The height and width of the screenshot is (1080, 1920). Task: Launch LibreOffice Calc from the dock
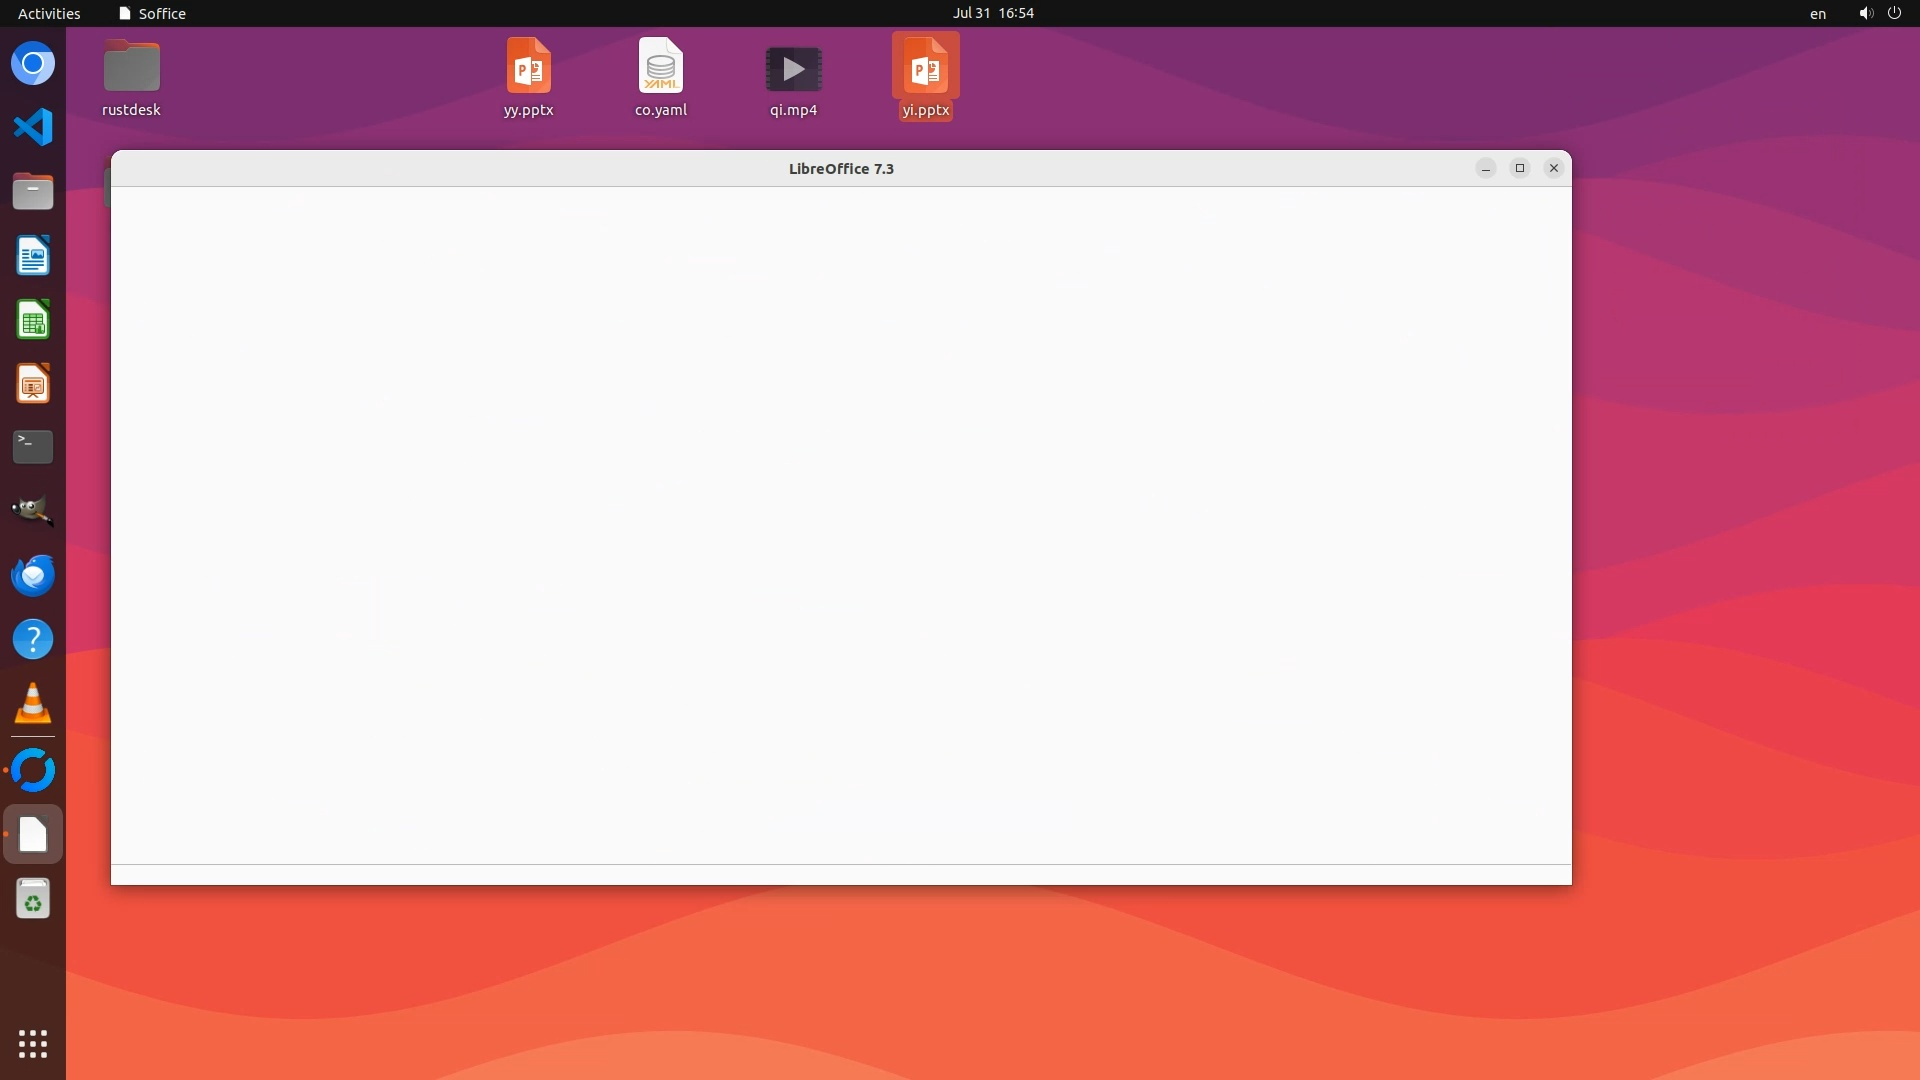pos(33,320)
